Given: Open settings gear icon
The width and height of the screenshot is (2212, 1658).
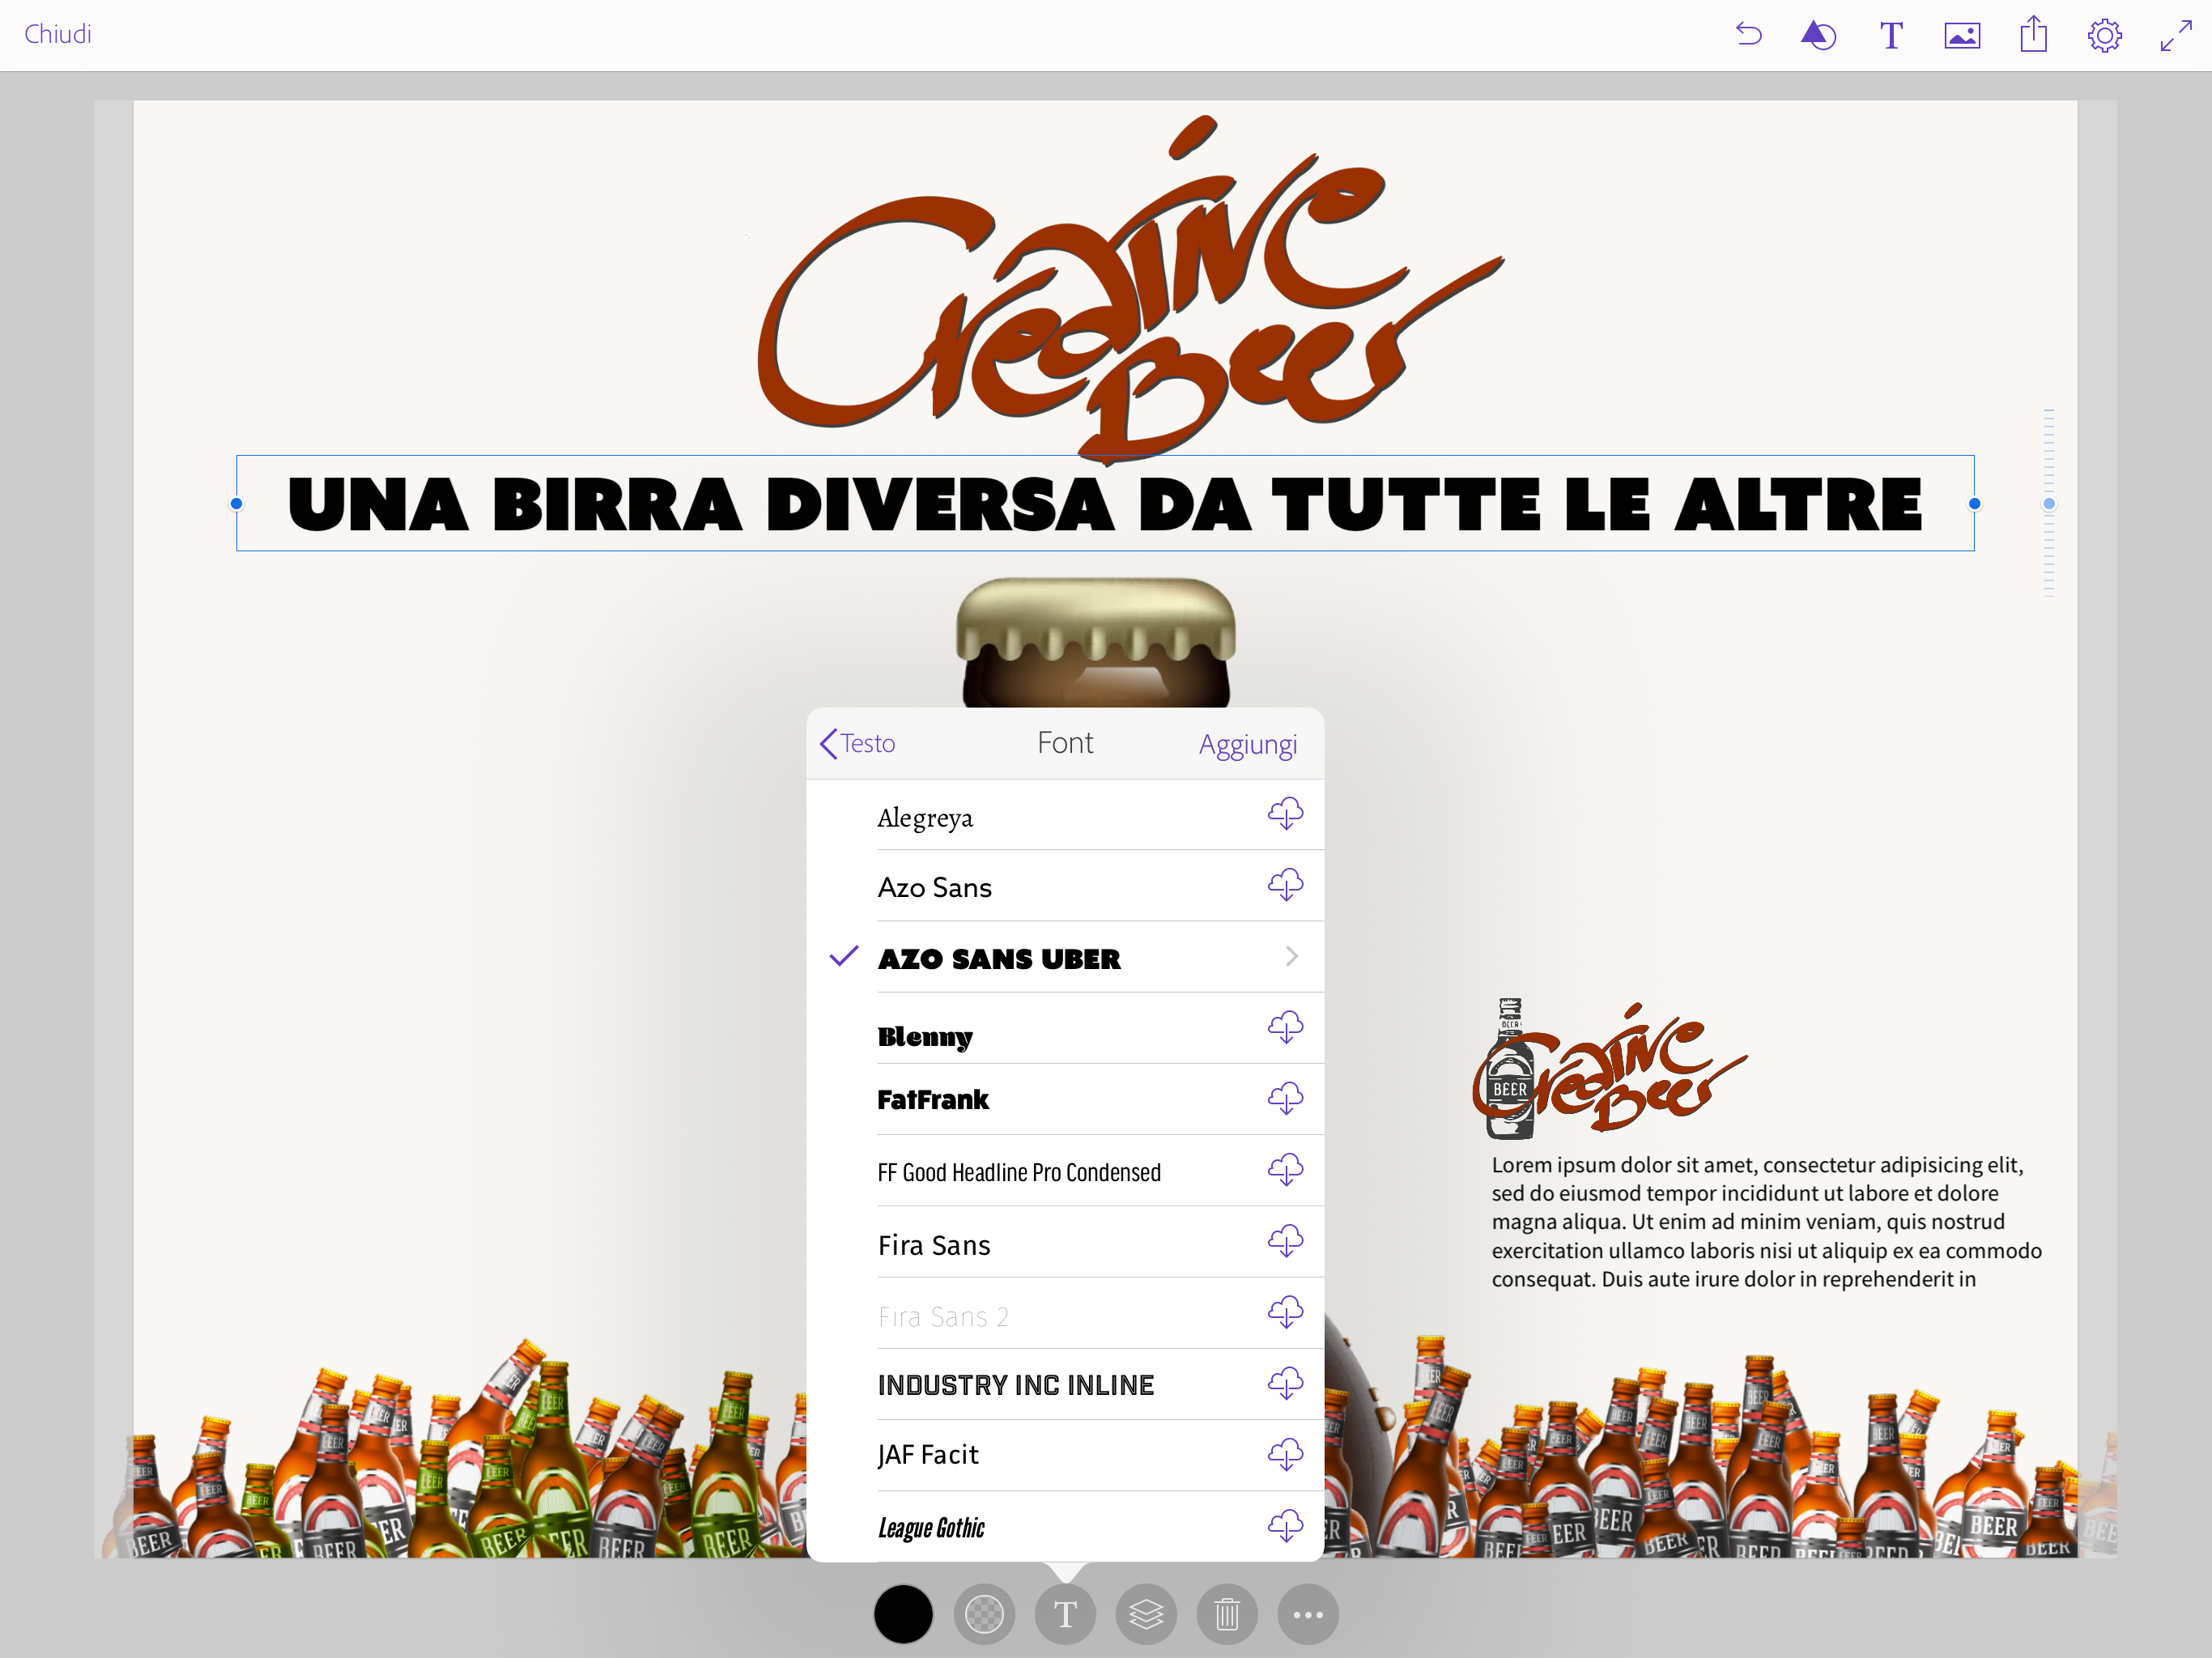Looking at the screenshot, I should pyautogui.click(x=2104, y=36).
